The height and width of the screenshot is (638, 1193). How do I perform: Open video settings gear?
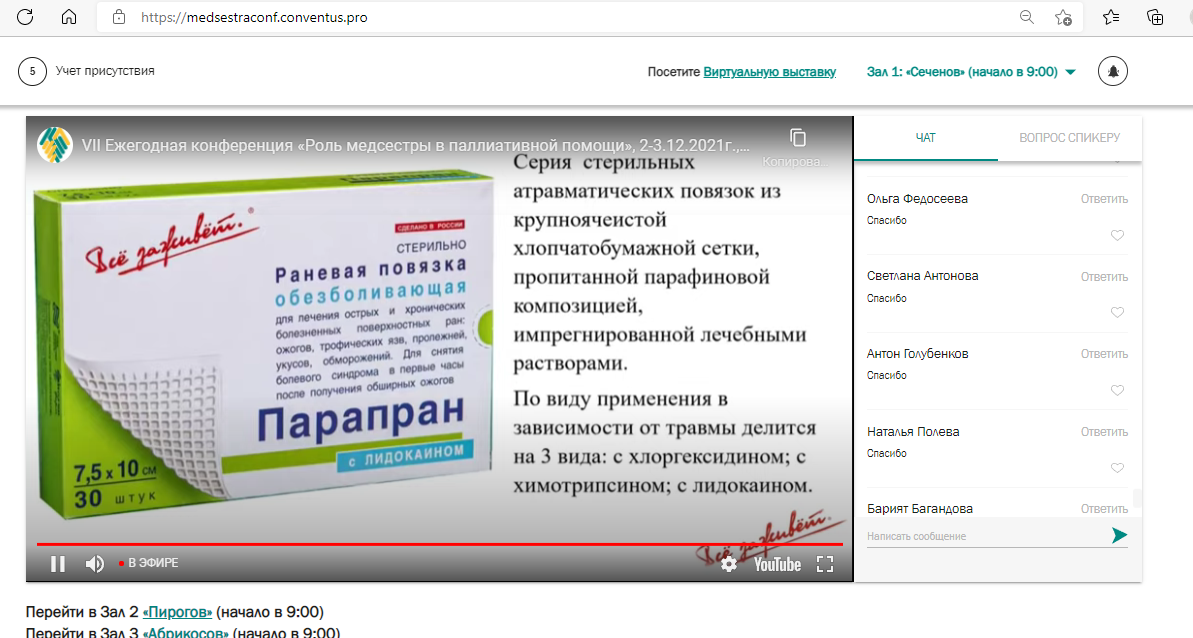point(729,564)
